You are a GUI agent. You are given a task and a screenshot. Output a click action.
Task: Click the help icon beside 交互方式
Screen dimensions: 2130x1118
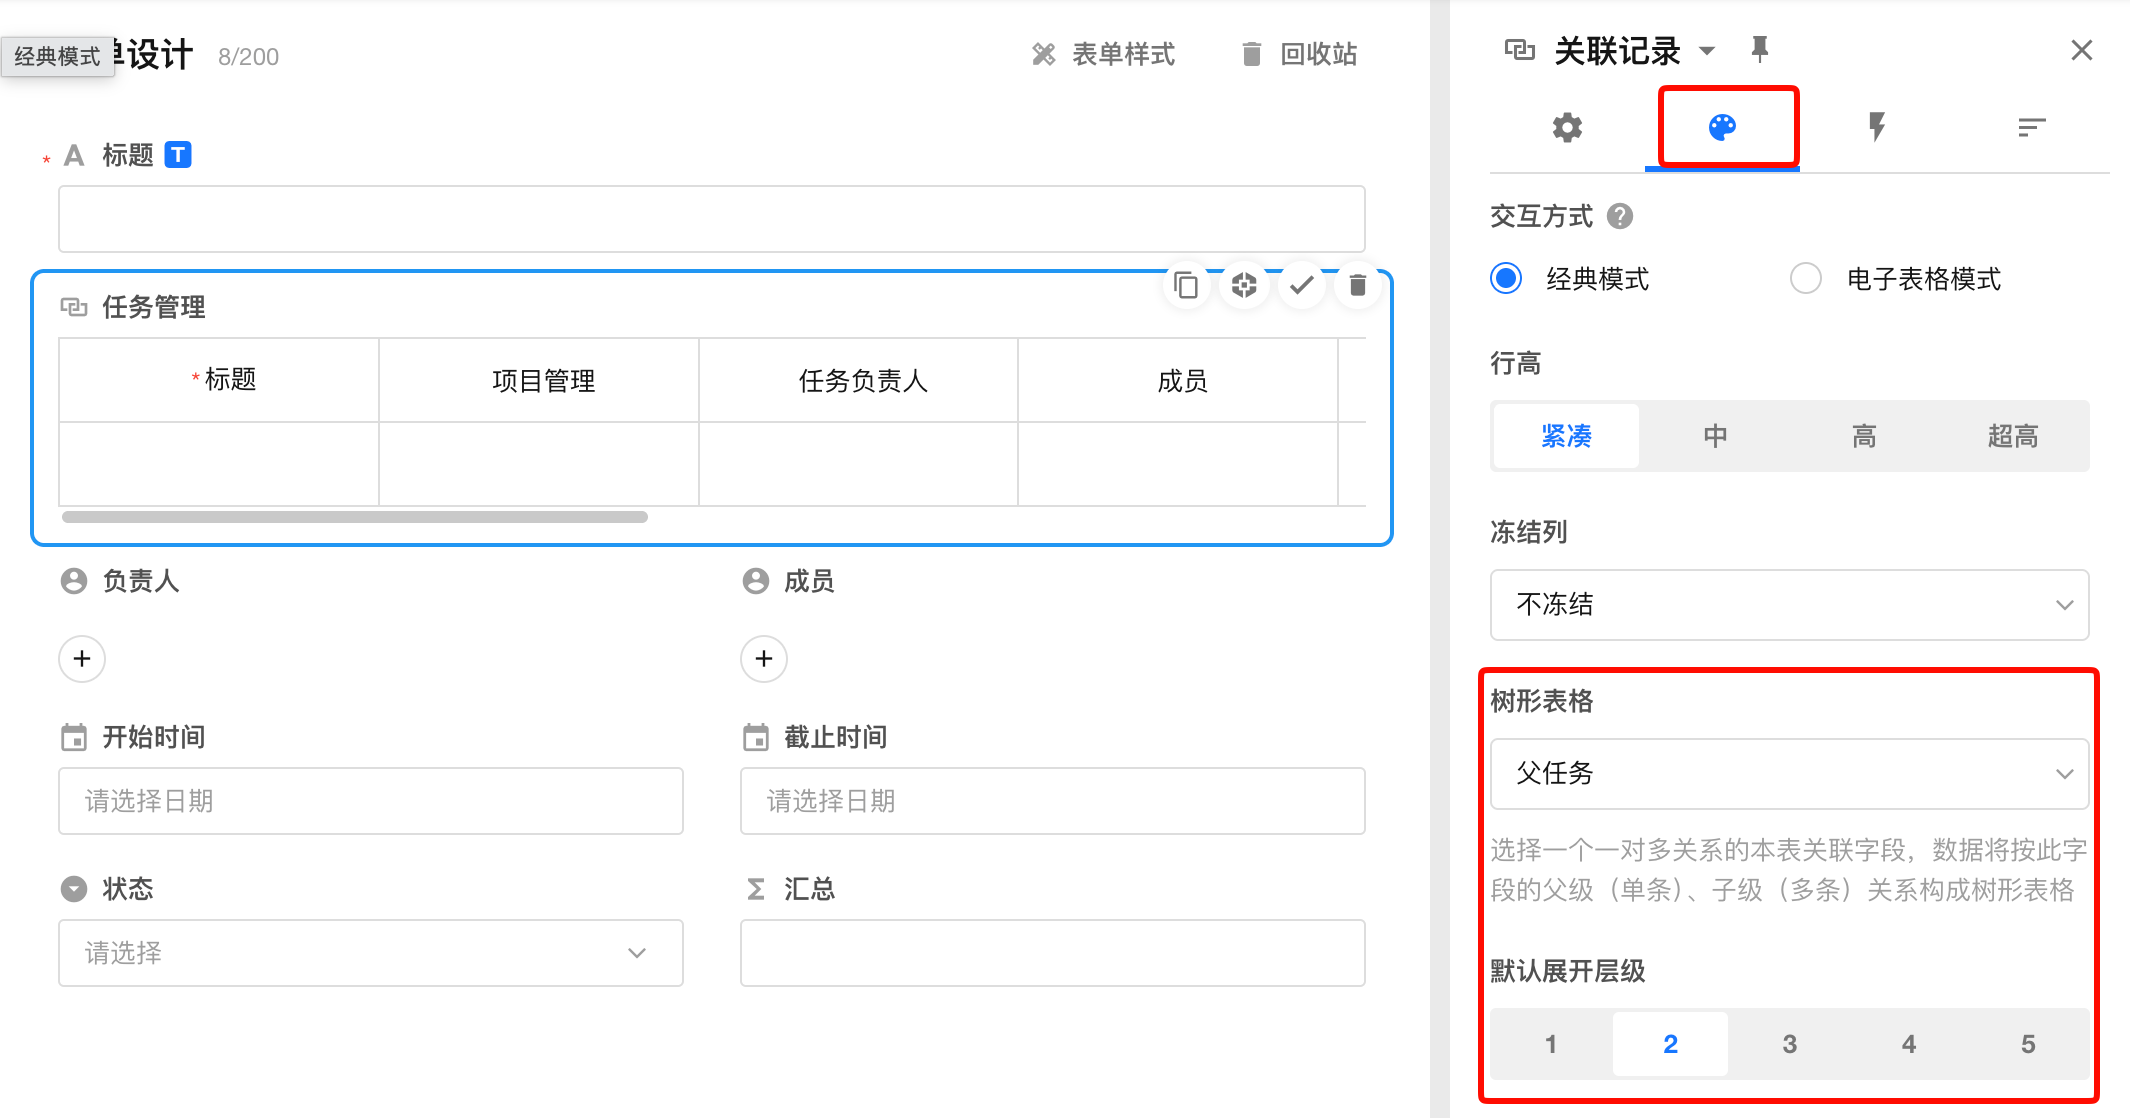click(1620, 216)
